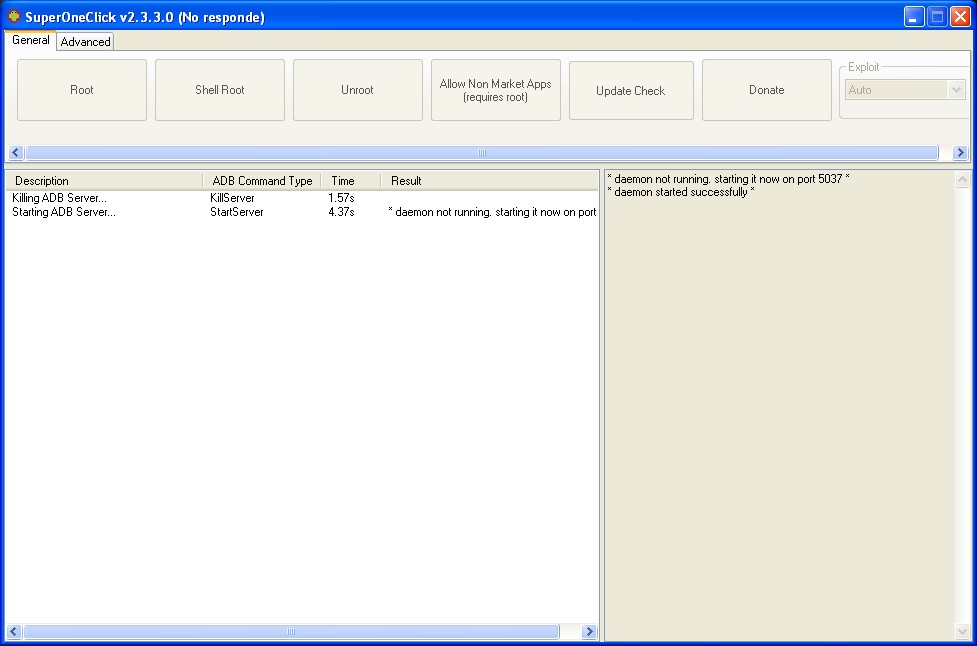
Task: Switch to the Advanced tab
Action: [85, 42]
